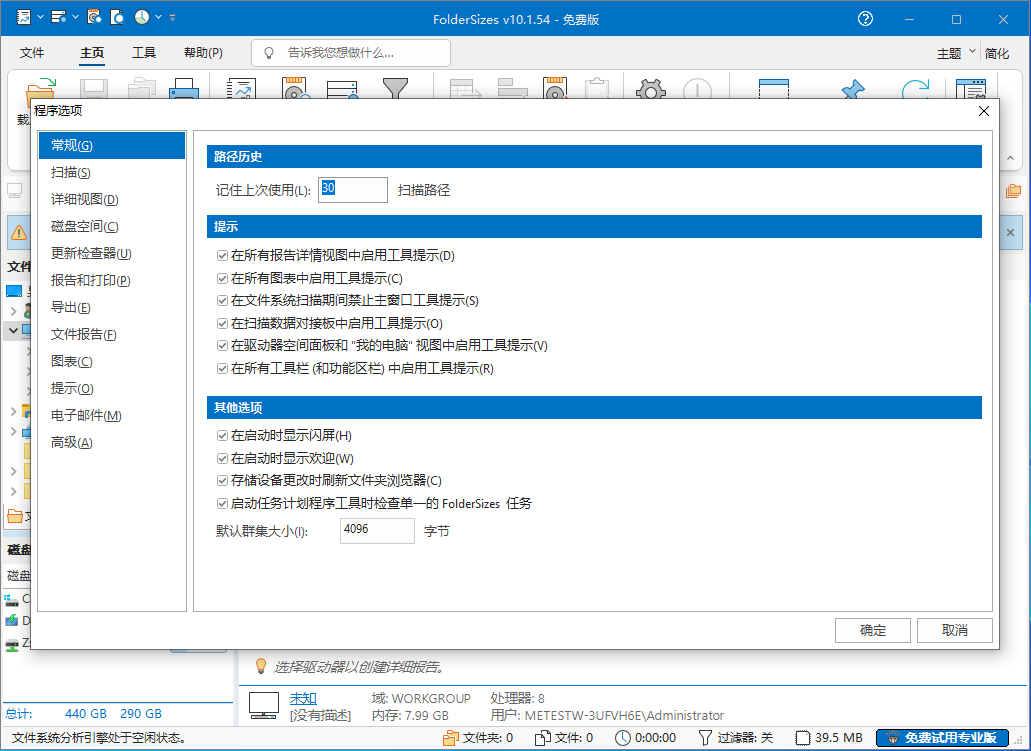The width and height of the screenshot is (1031, 751).
Task: Open the 未知 computer link
Action: 303,698
